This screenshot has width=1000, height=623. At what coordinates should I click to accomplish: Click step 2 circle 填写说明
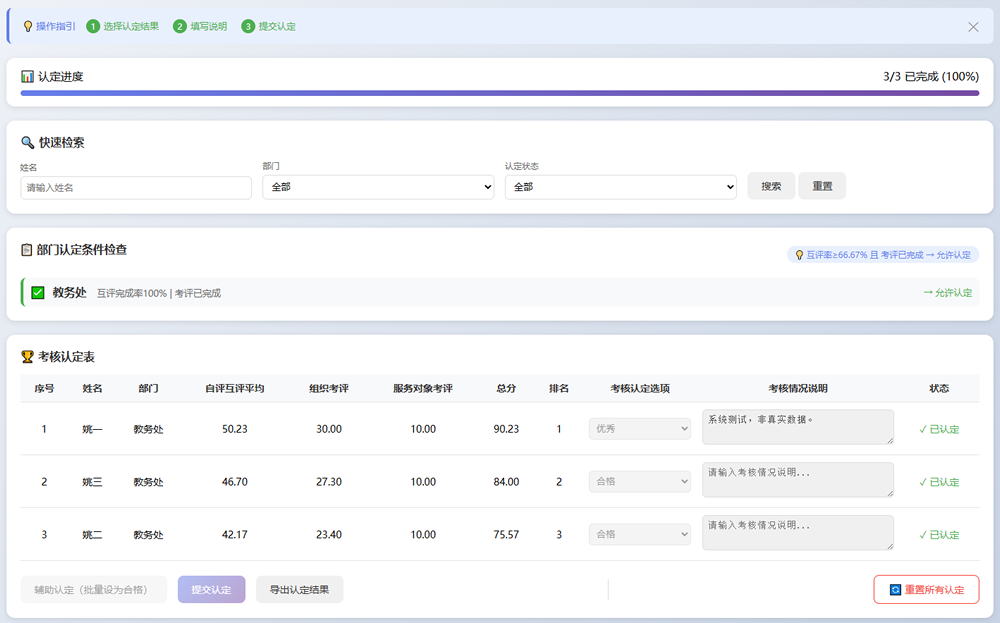[x=180, y=26]
